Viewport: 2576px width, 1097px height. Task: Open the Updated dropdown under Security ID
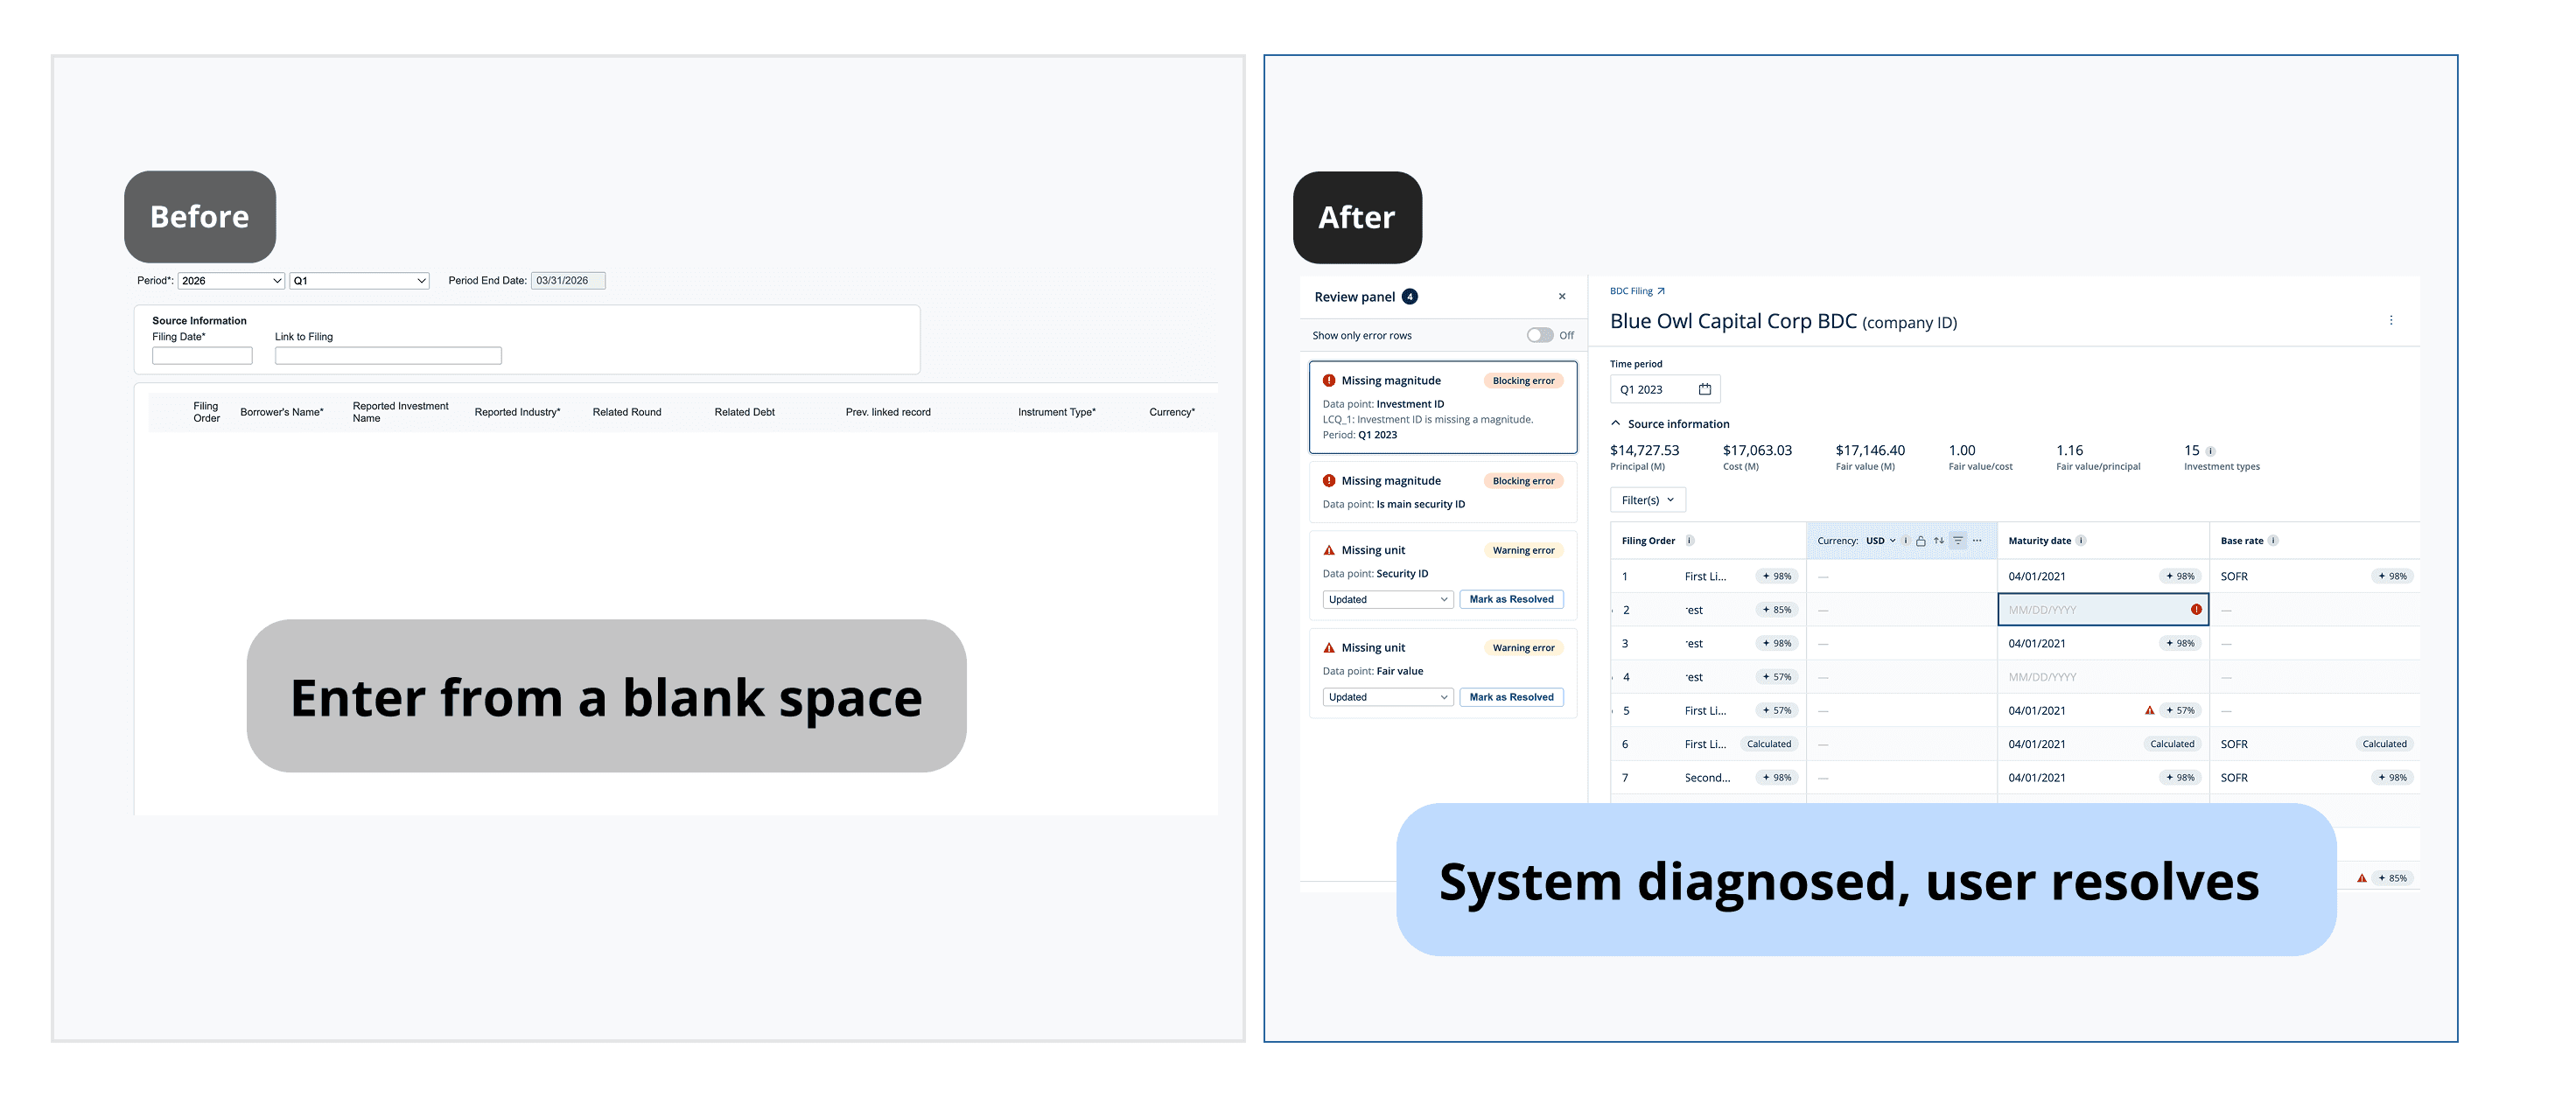(x=1387, y=599)
